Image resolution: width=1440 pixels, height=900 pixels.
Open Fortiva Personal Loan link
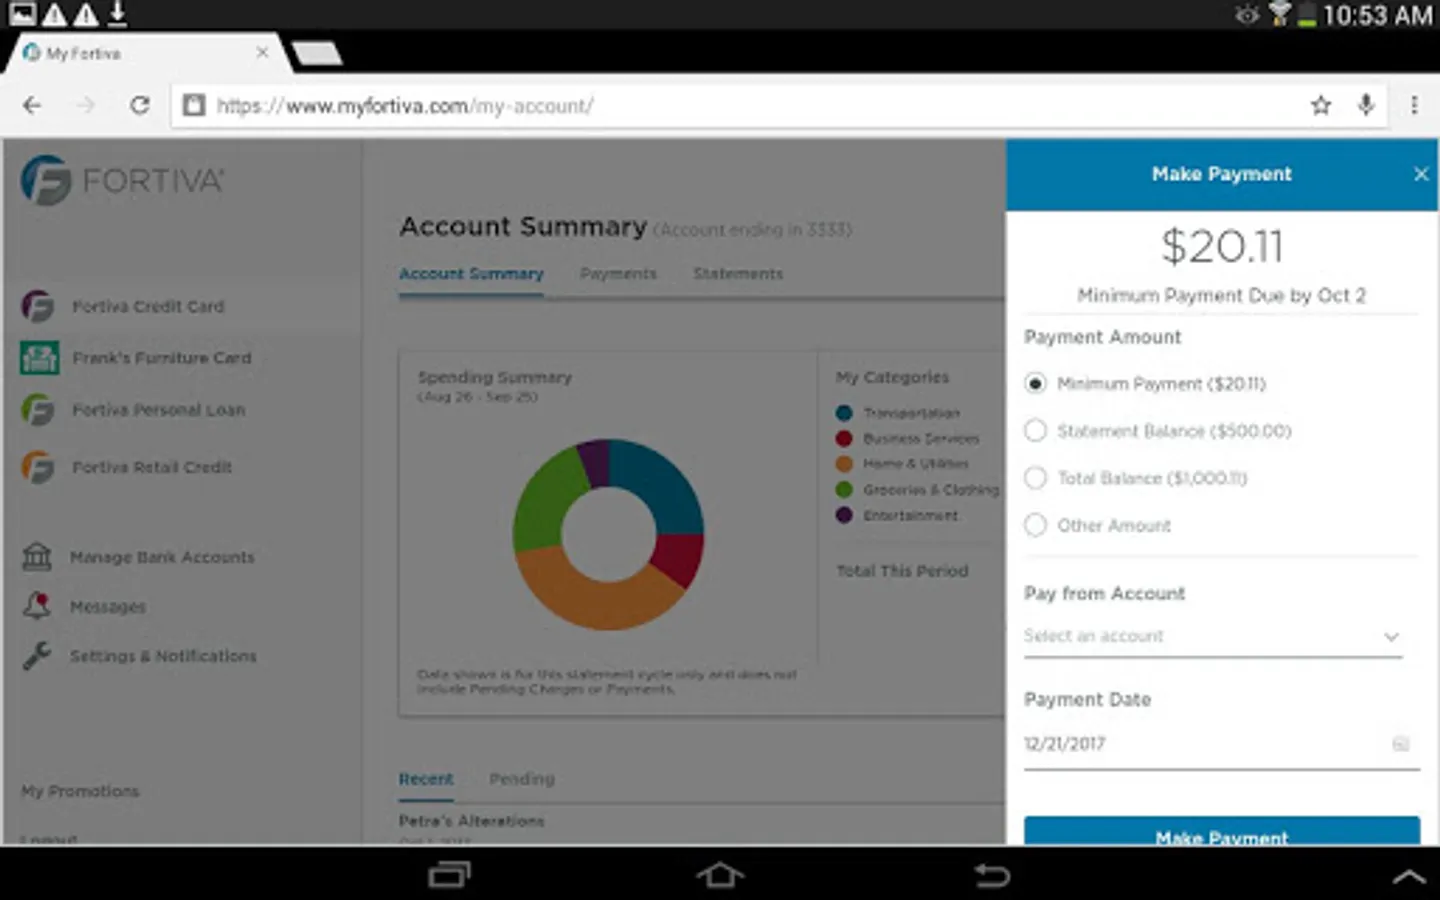coord(158,410)
